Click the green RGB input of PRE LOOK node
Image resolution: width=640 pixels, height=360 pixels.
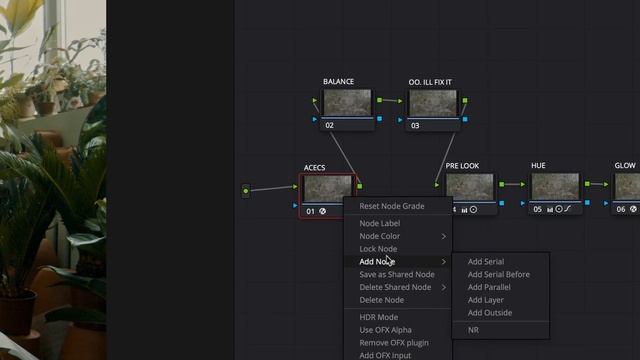pos(437,185)
